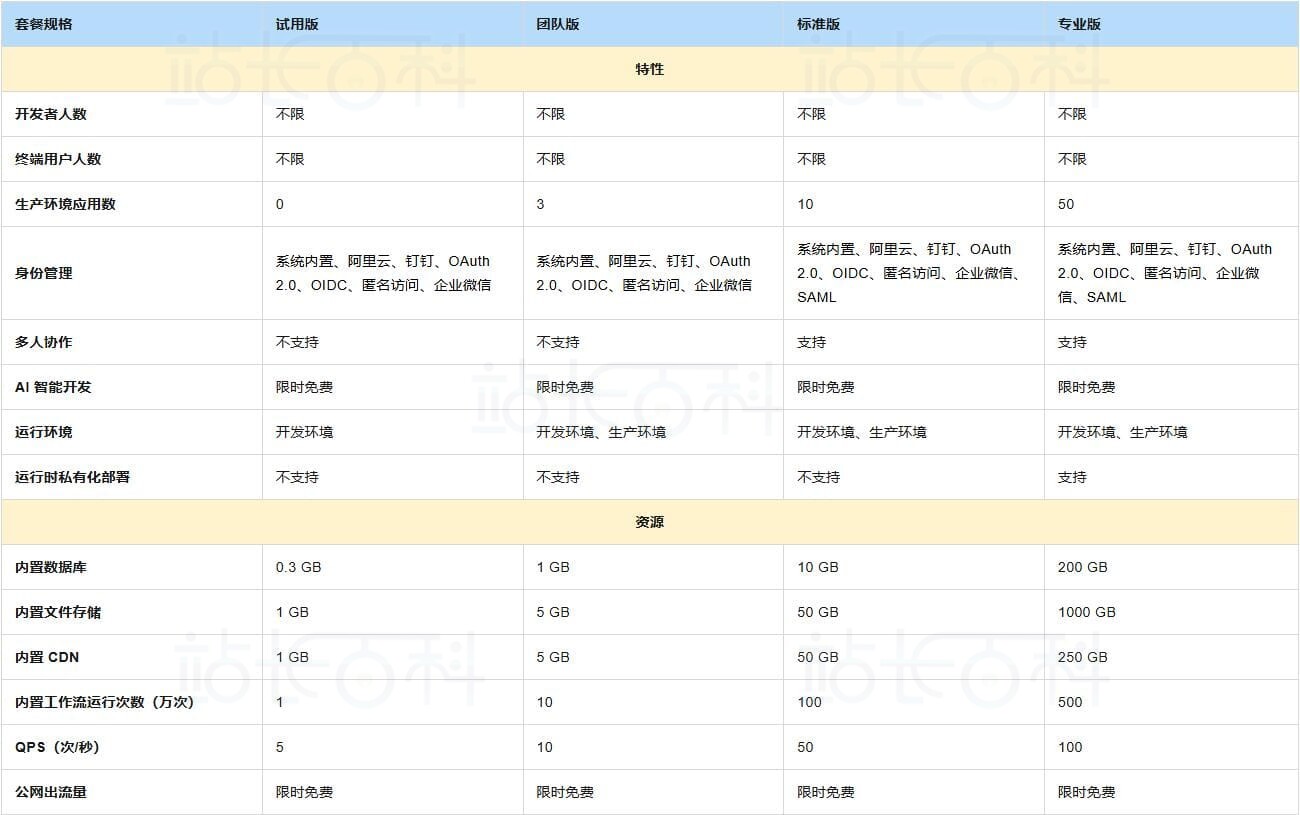Click 不支持 for 试用版 运行时私有化部署
Image resolution: width=1300 pixels, height=815 pixels.
tap(294, 477)
